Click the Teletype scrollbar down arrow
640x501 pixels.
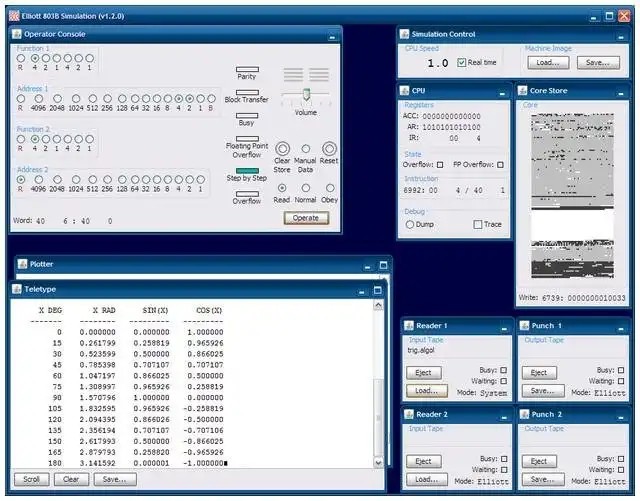378,463
